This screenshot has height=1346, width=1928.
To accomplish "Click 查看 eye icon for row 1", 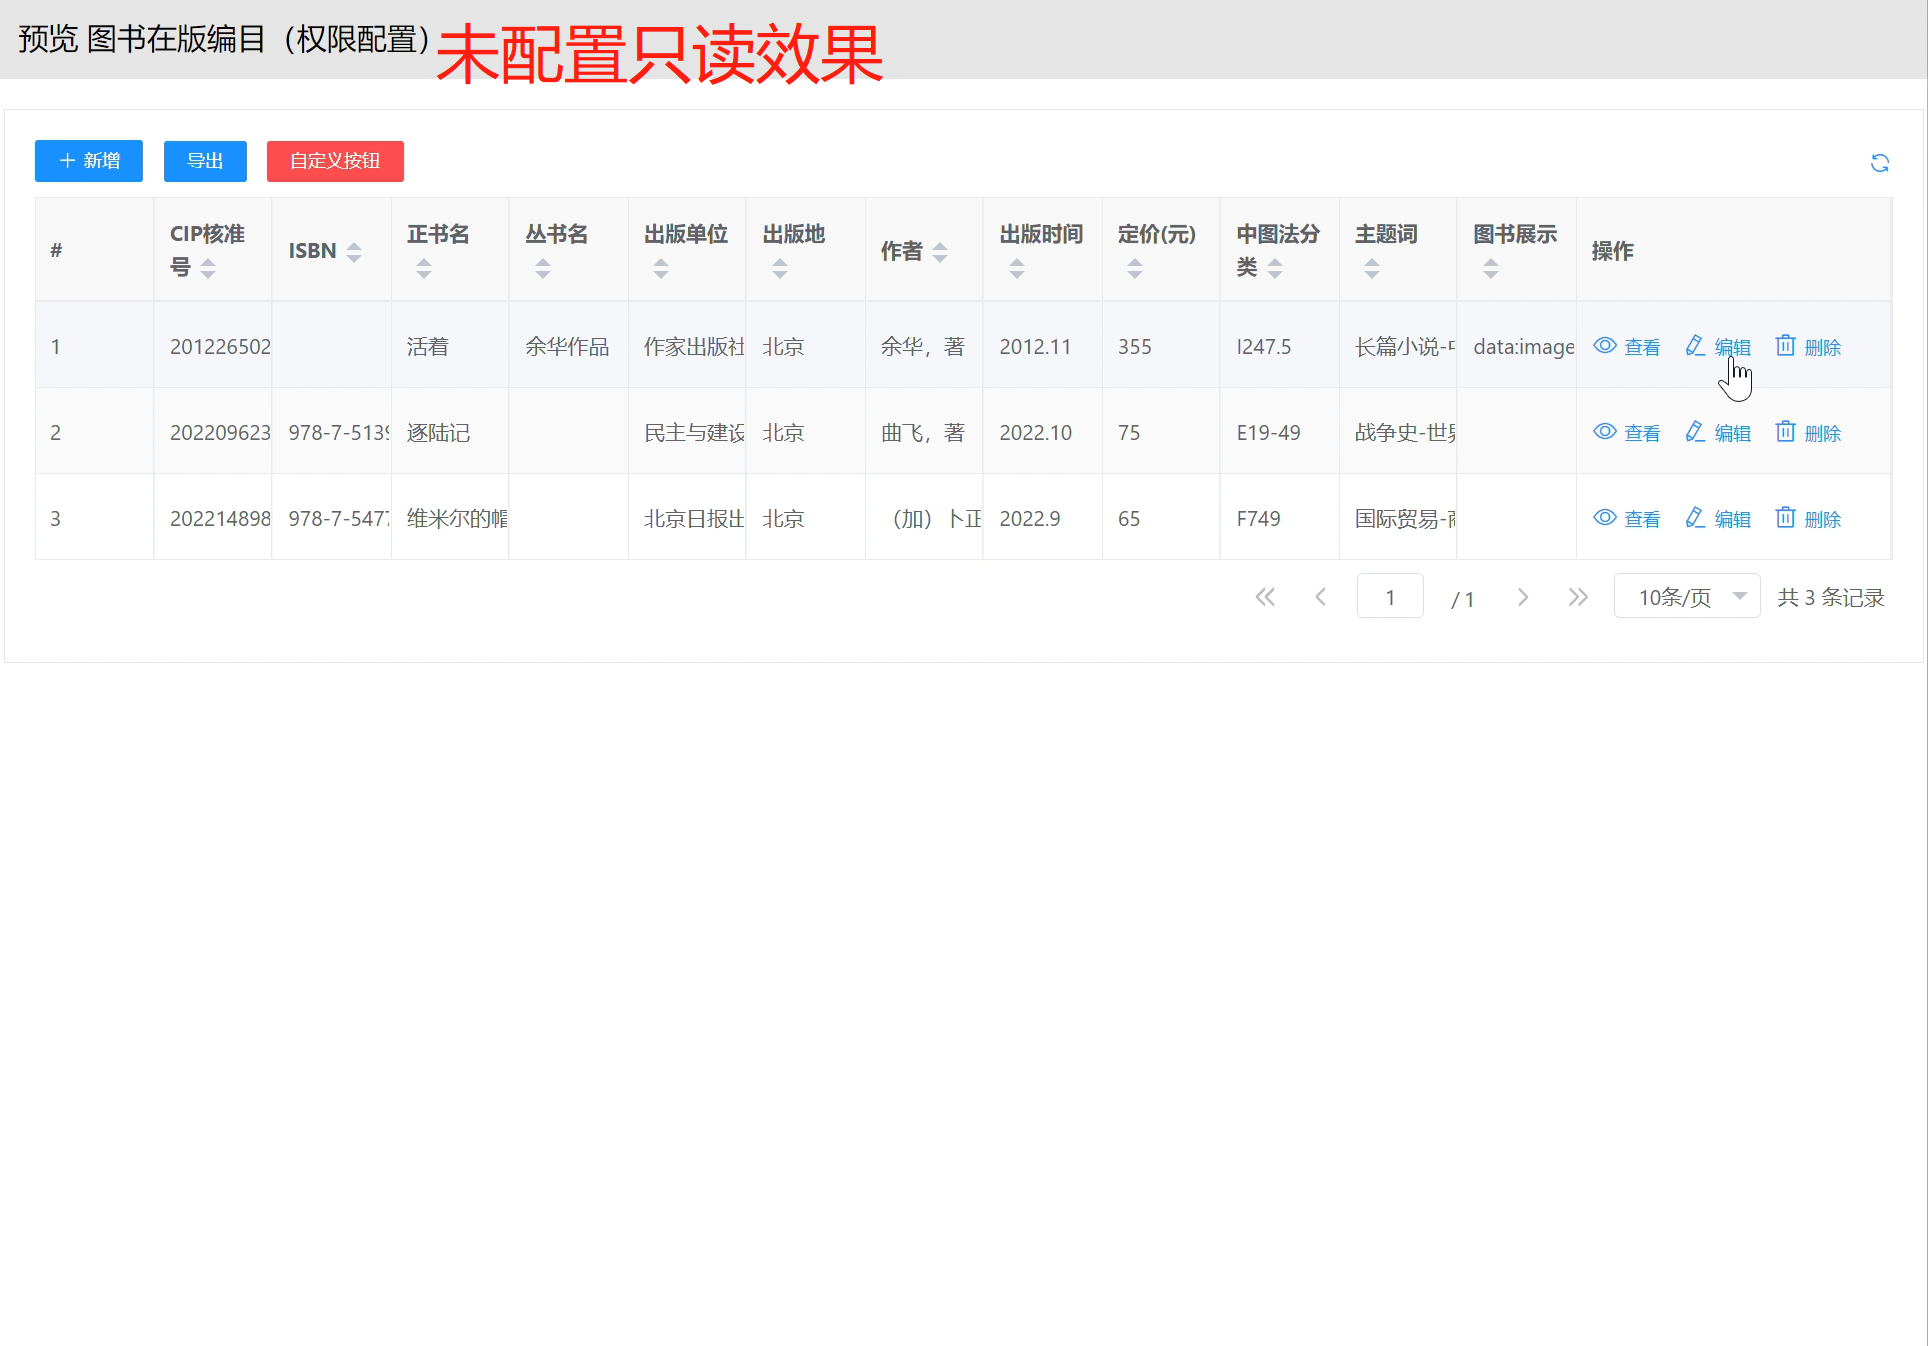I will [x=1604, y=346].
